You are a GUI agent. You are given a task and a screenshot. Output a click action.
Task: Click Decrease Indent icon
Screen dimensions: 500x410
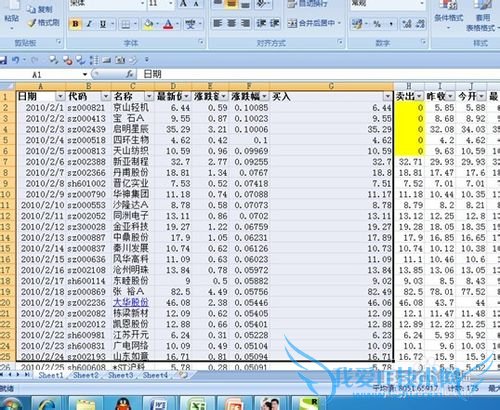260,23
